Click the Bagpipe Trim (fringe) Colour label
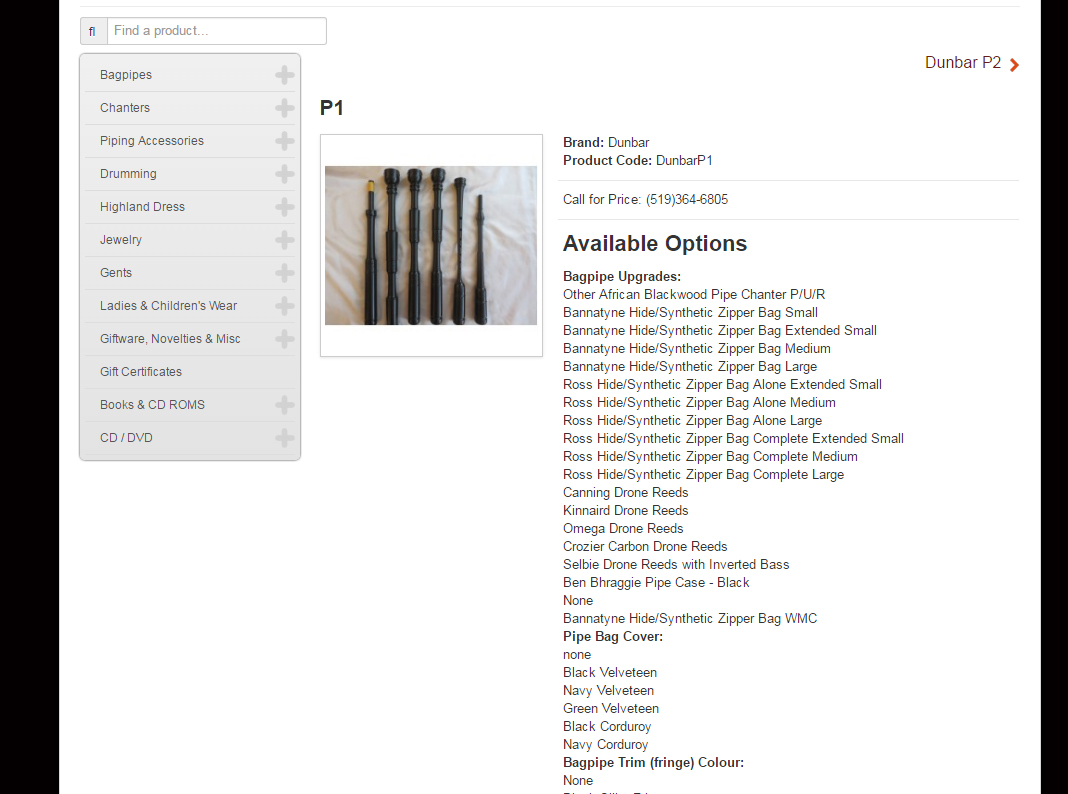 tap(654, 763)
